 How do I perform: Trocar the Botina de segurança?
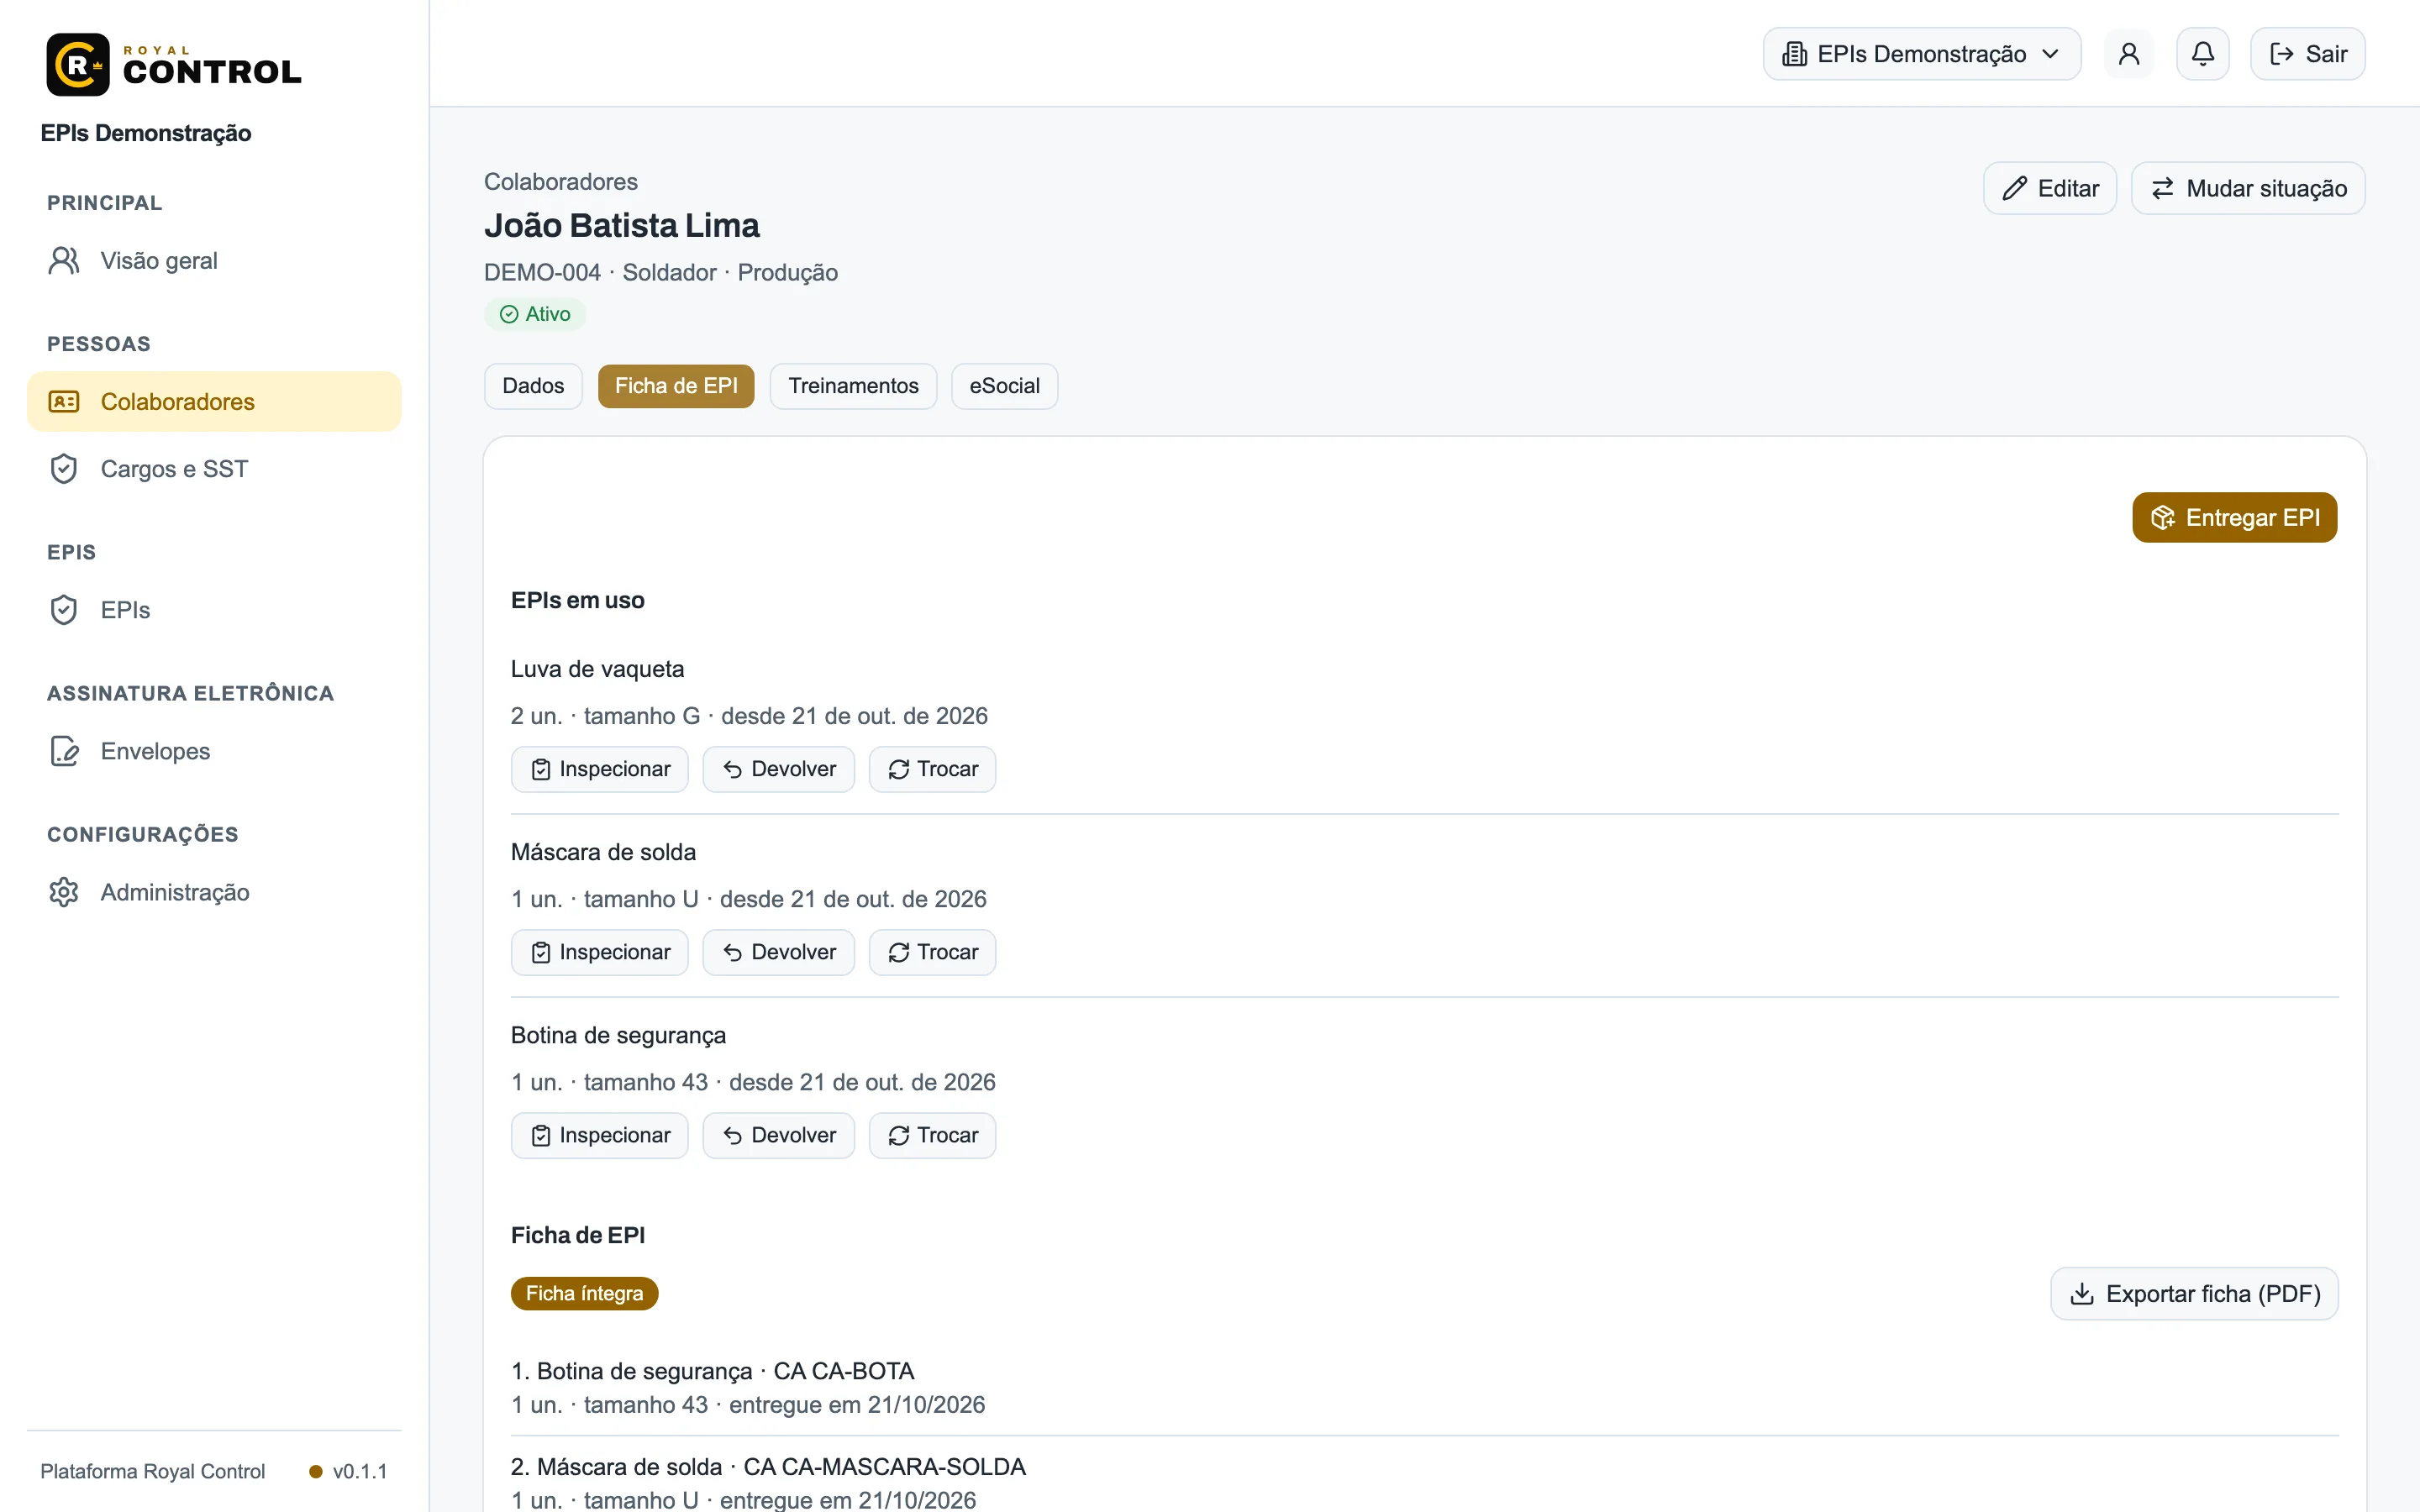(x=932, y=1135)
